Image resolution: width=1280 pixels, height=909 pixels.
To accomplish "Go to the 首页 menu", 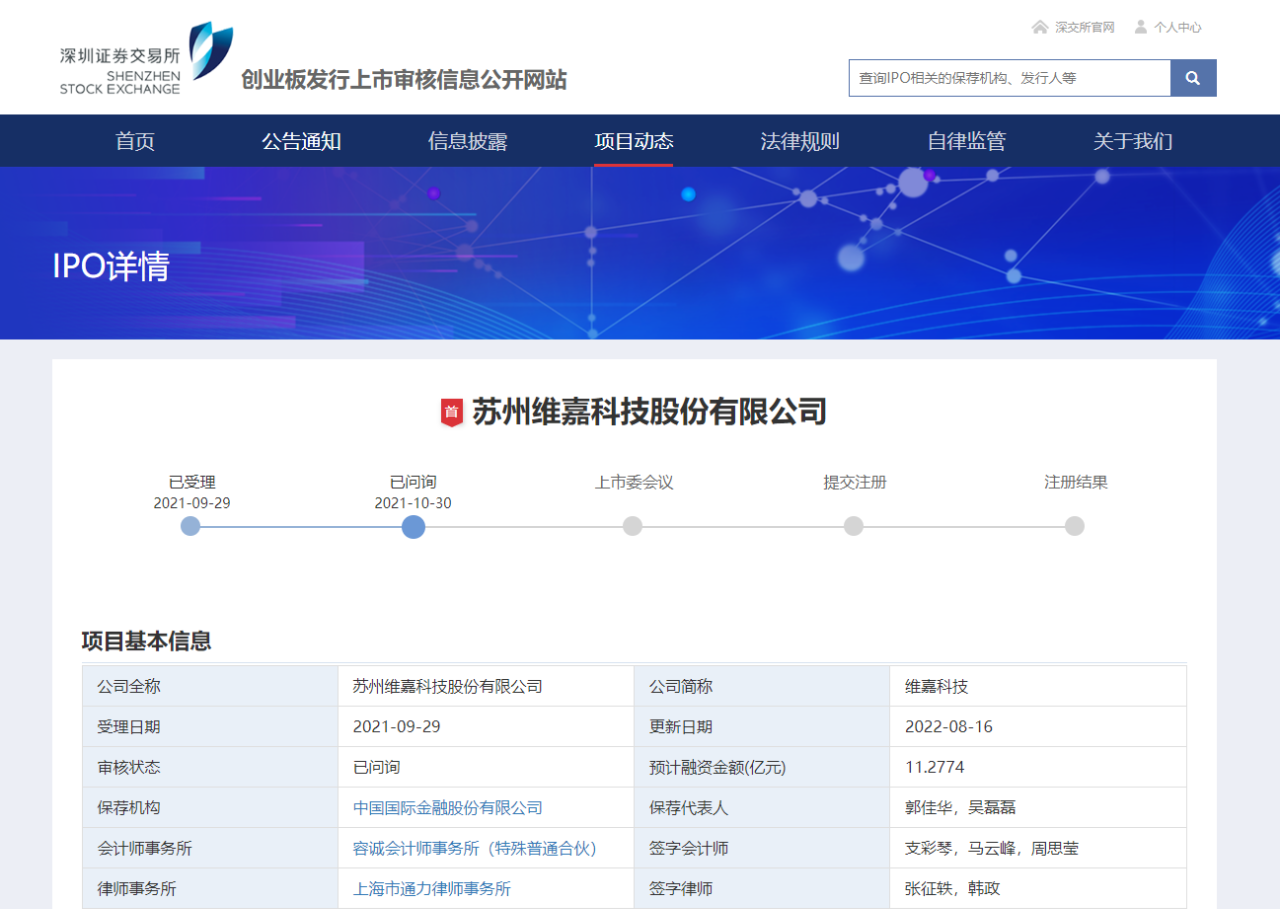I will [135, 141].
